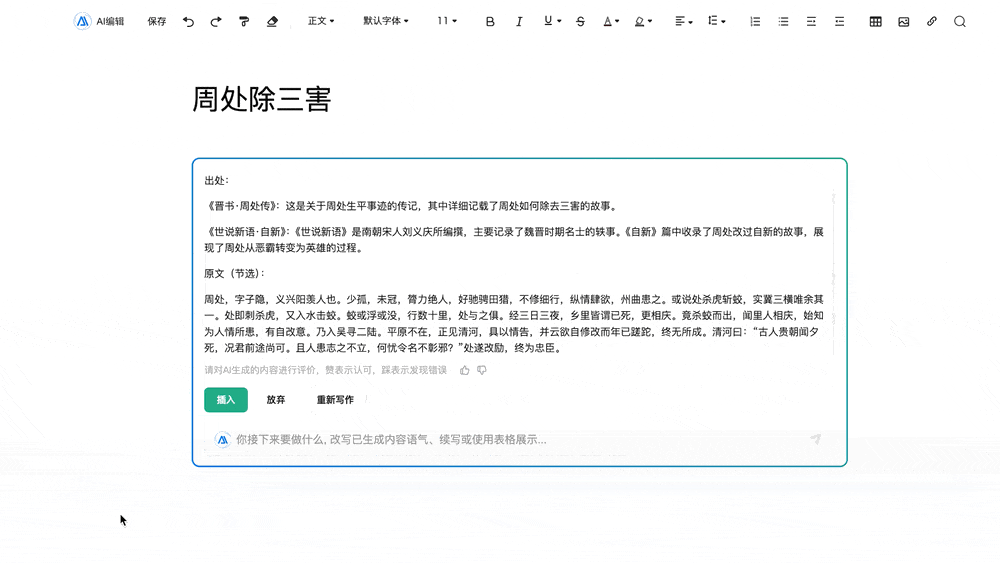The width and height of the screenshot is (1000, 563).
Task: Open the font size 11 dropdown
Action: (447, 21)
